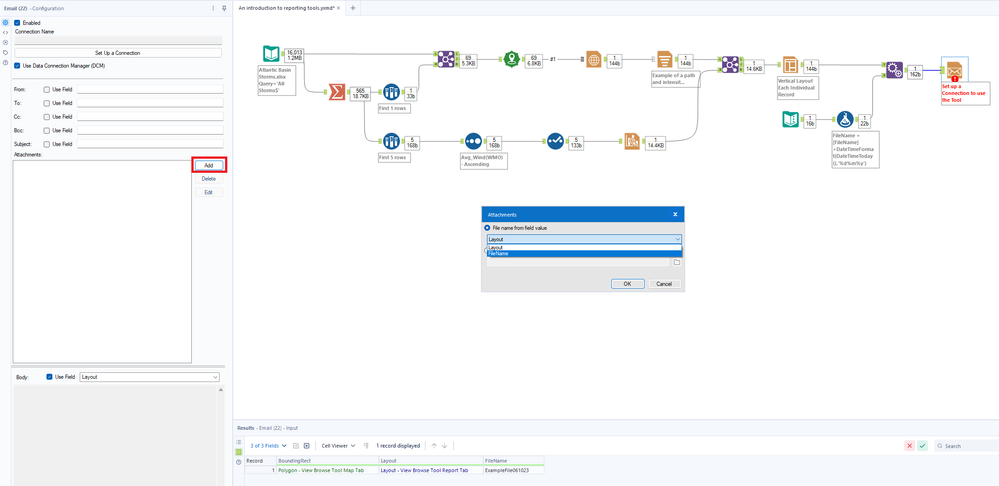Click the folder browse icon in Attachments dialog
This screenshot has width=999, height=486.
coord(677,262)
